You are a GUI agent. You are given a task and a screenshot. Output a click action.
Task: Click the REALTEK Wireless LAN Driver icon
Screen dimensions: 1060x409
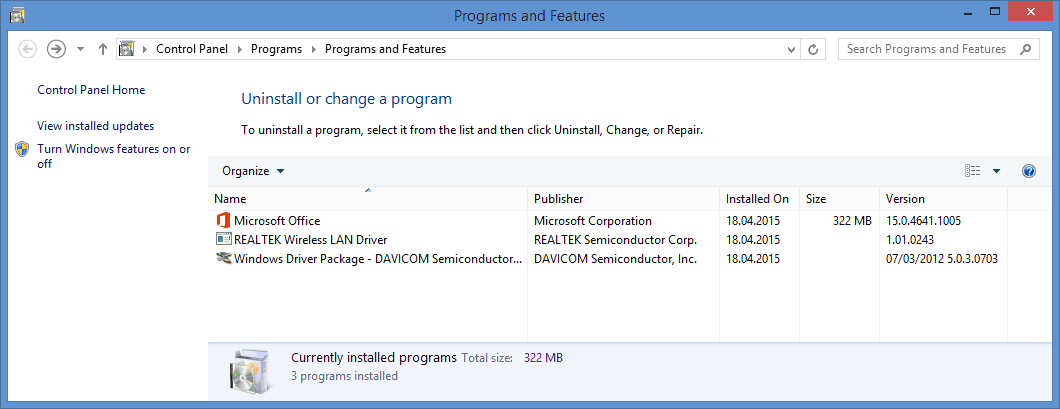point(223,240)
